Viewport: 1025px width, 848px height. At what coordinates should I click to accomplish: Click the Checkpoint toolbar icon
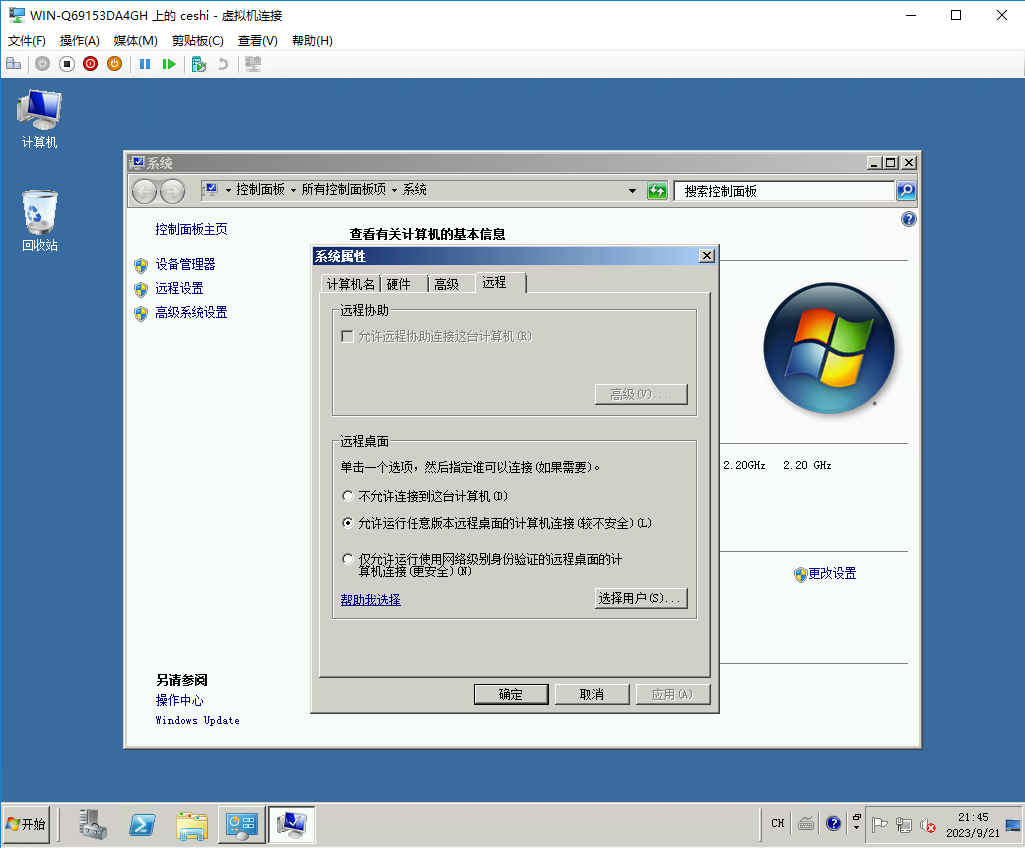click(199, 64)
